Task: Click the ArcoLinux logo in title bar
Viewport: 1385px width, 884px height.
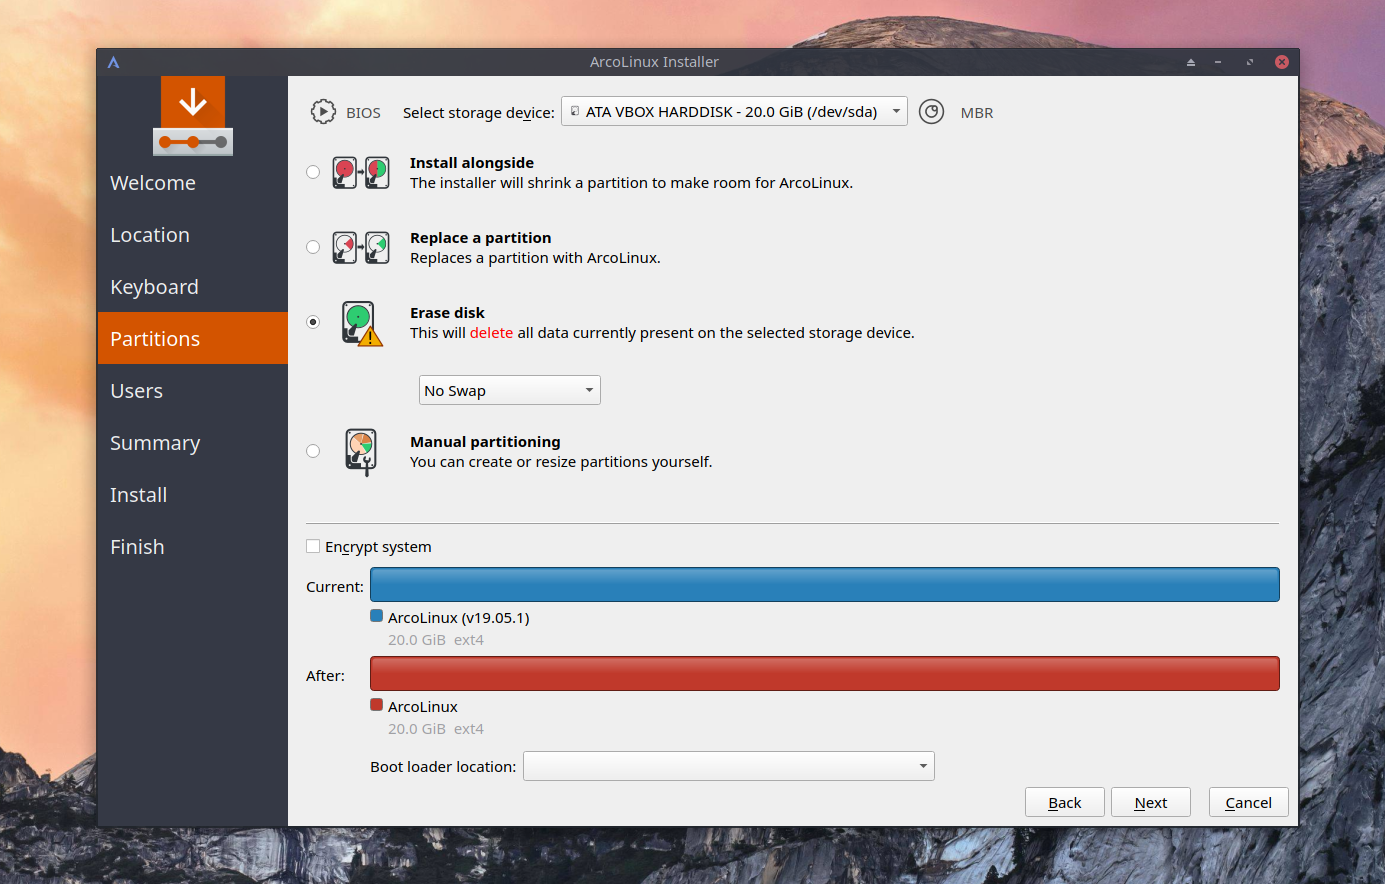Action: (113, 62)
